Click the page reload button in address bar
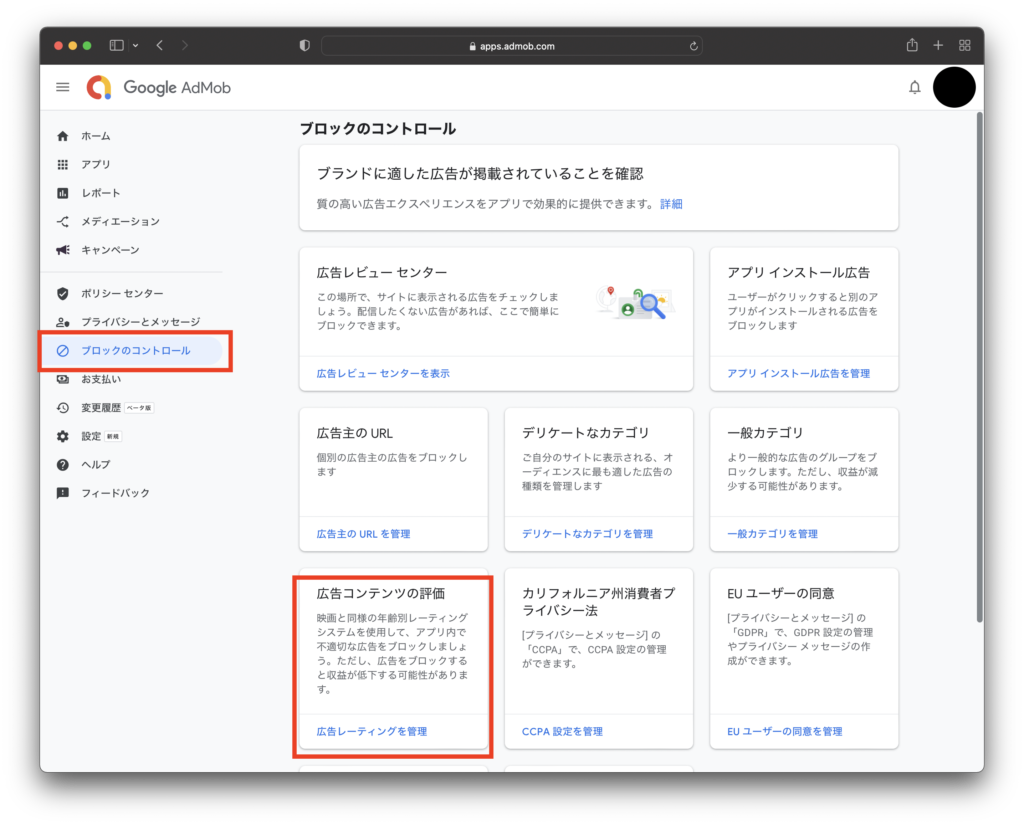The image size is (1024, 825). click(x=693, y=46)
